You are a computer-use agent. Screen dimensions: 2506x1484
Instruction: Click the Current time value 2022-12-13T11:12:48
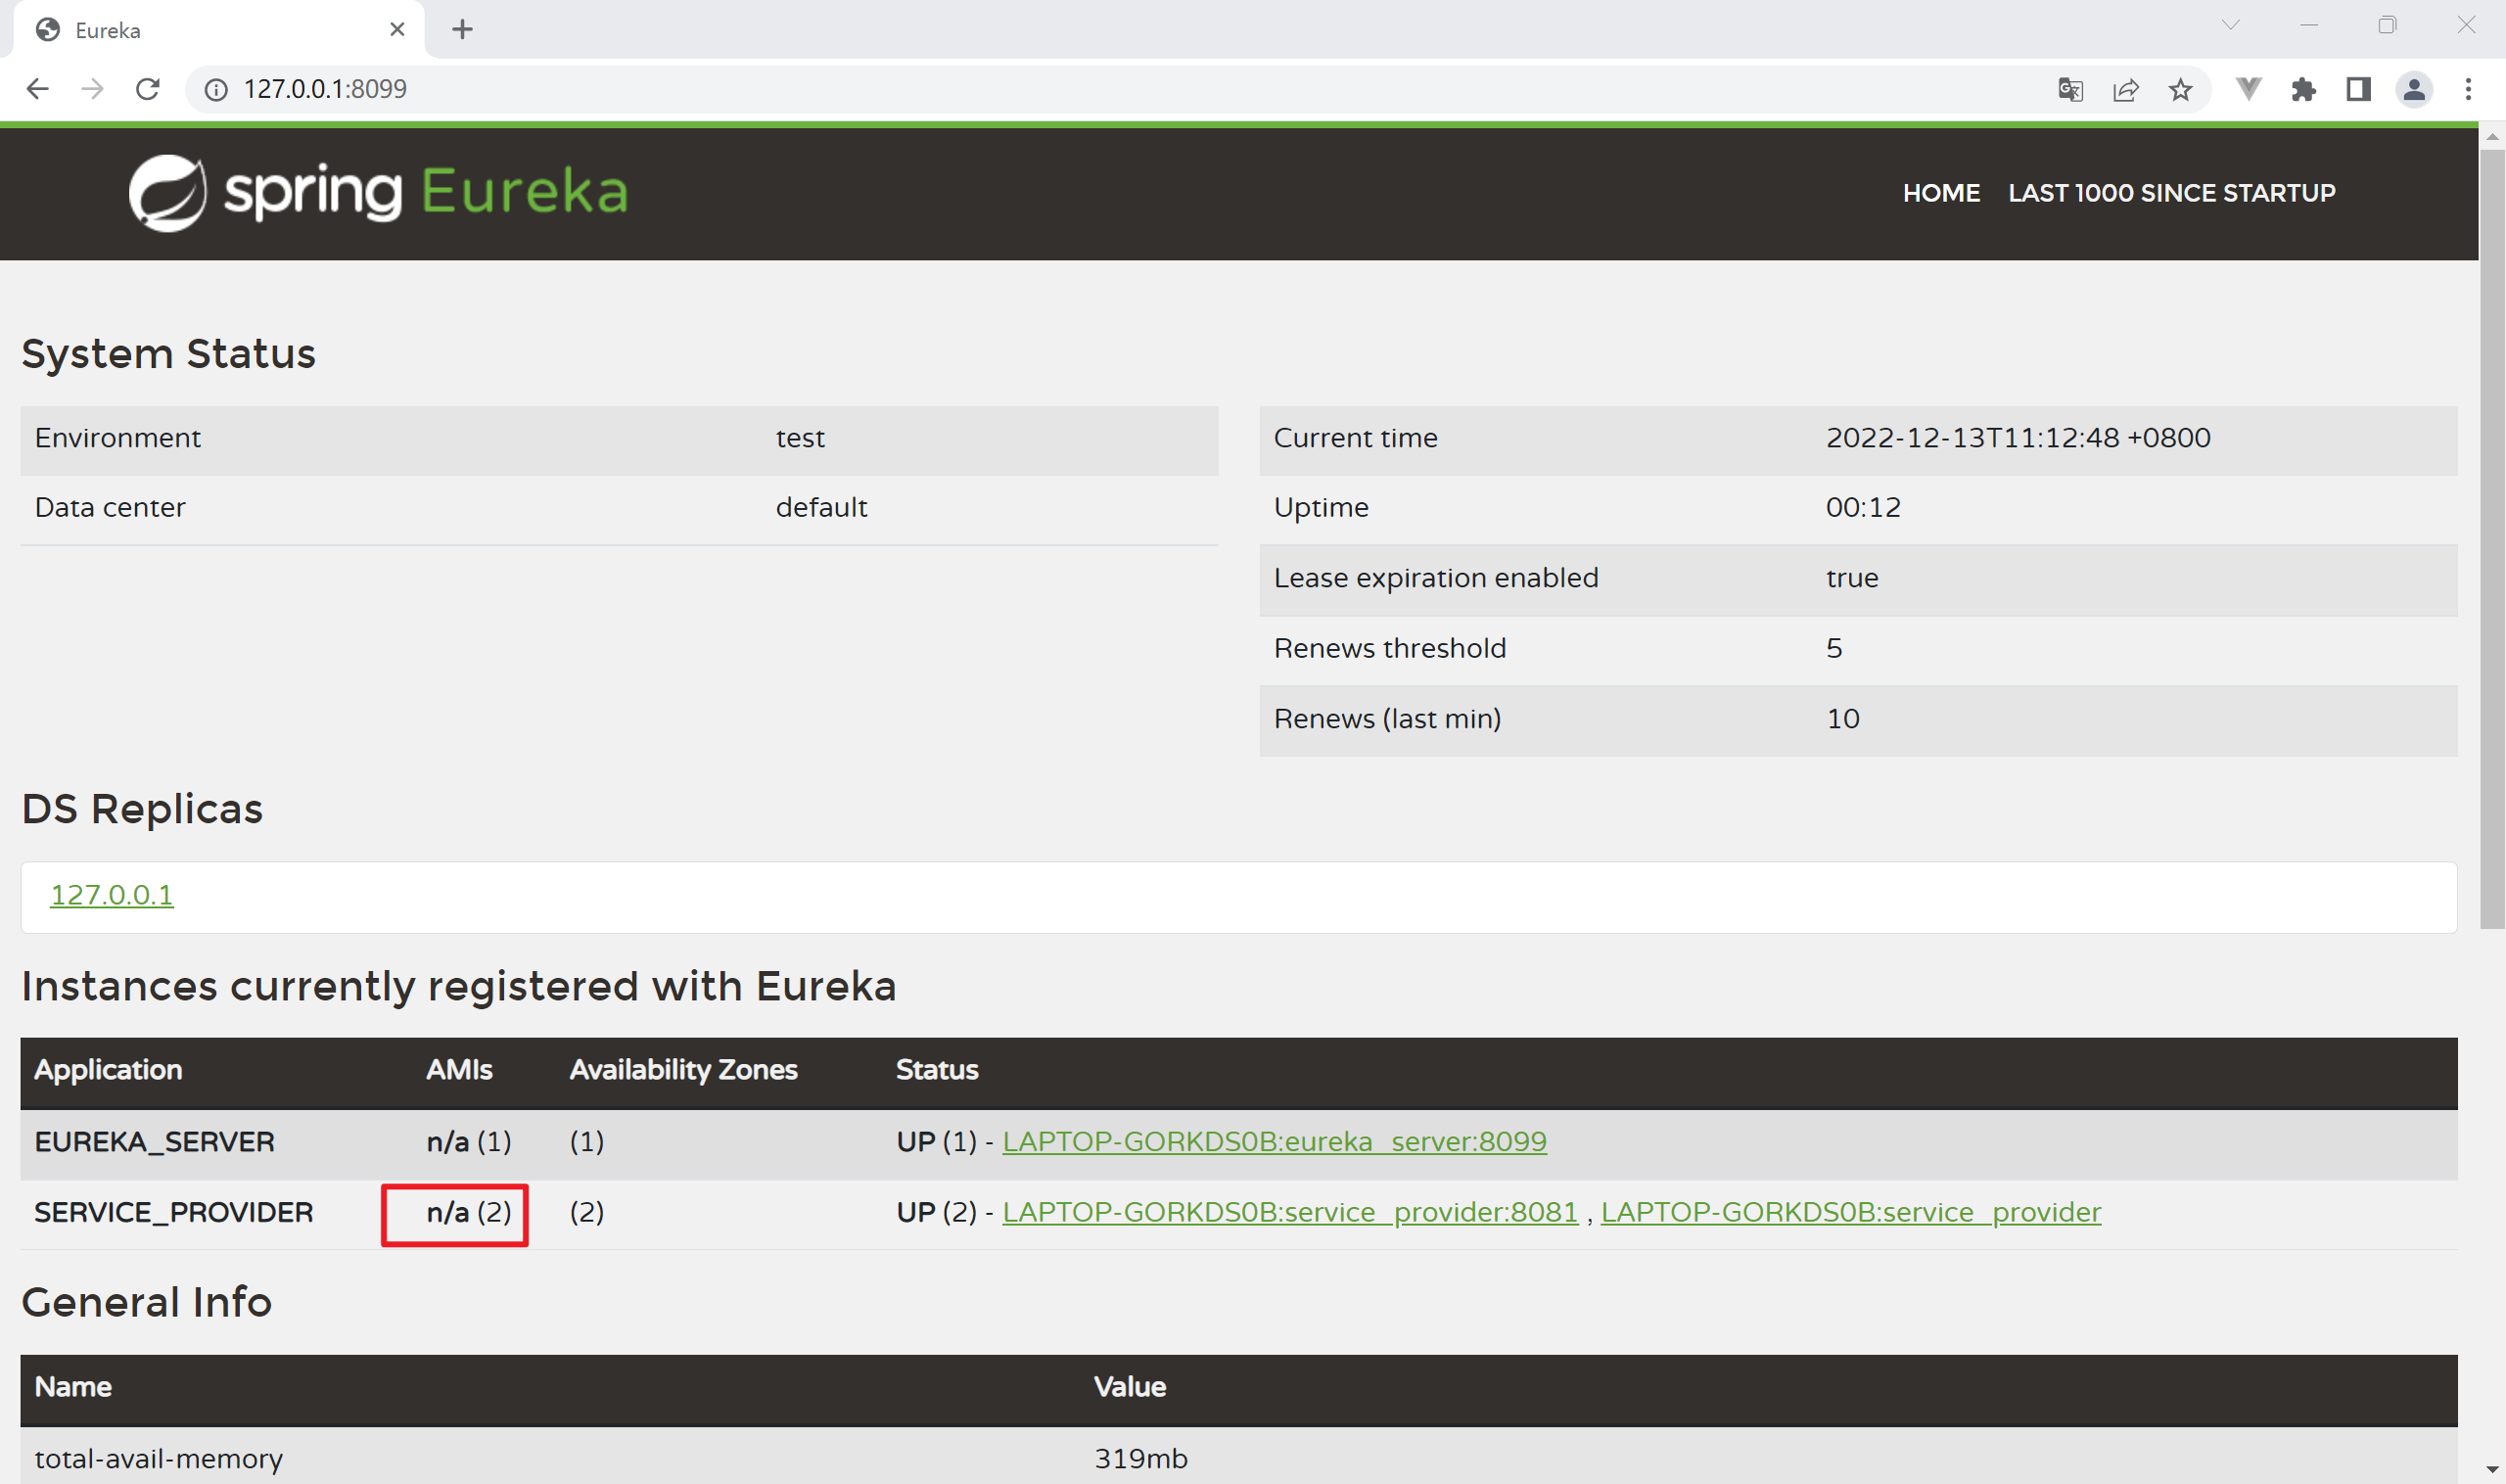point(2018,438)
